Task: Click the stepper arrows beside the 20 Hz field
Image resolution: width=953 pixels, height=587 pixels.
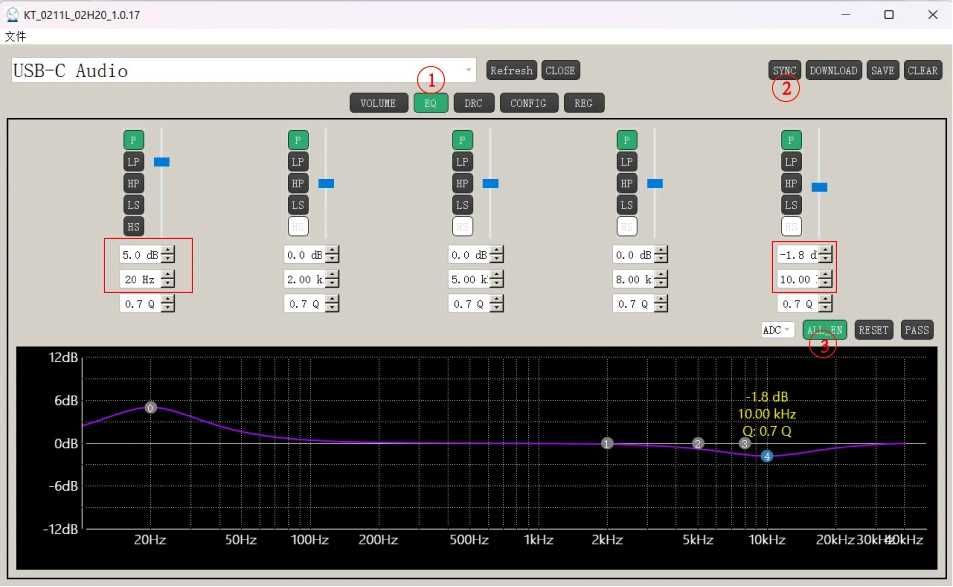Action: click(x=168, y=280)
